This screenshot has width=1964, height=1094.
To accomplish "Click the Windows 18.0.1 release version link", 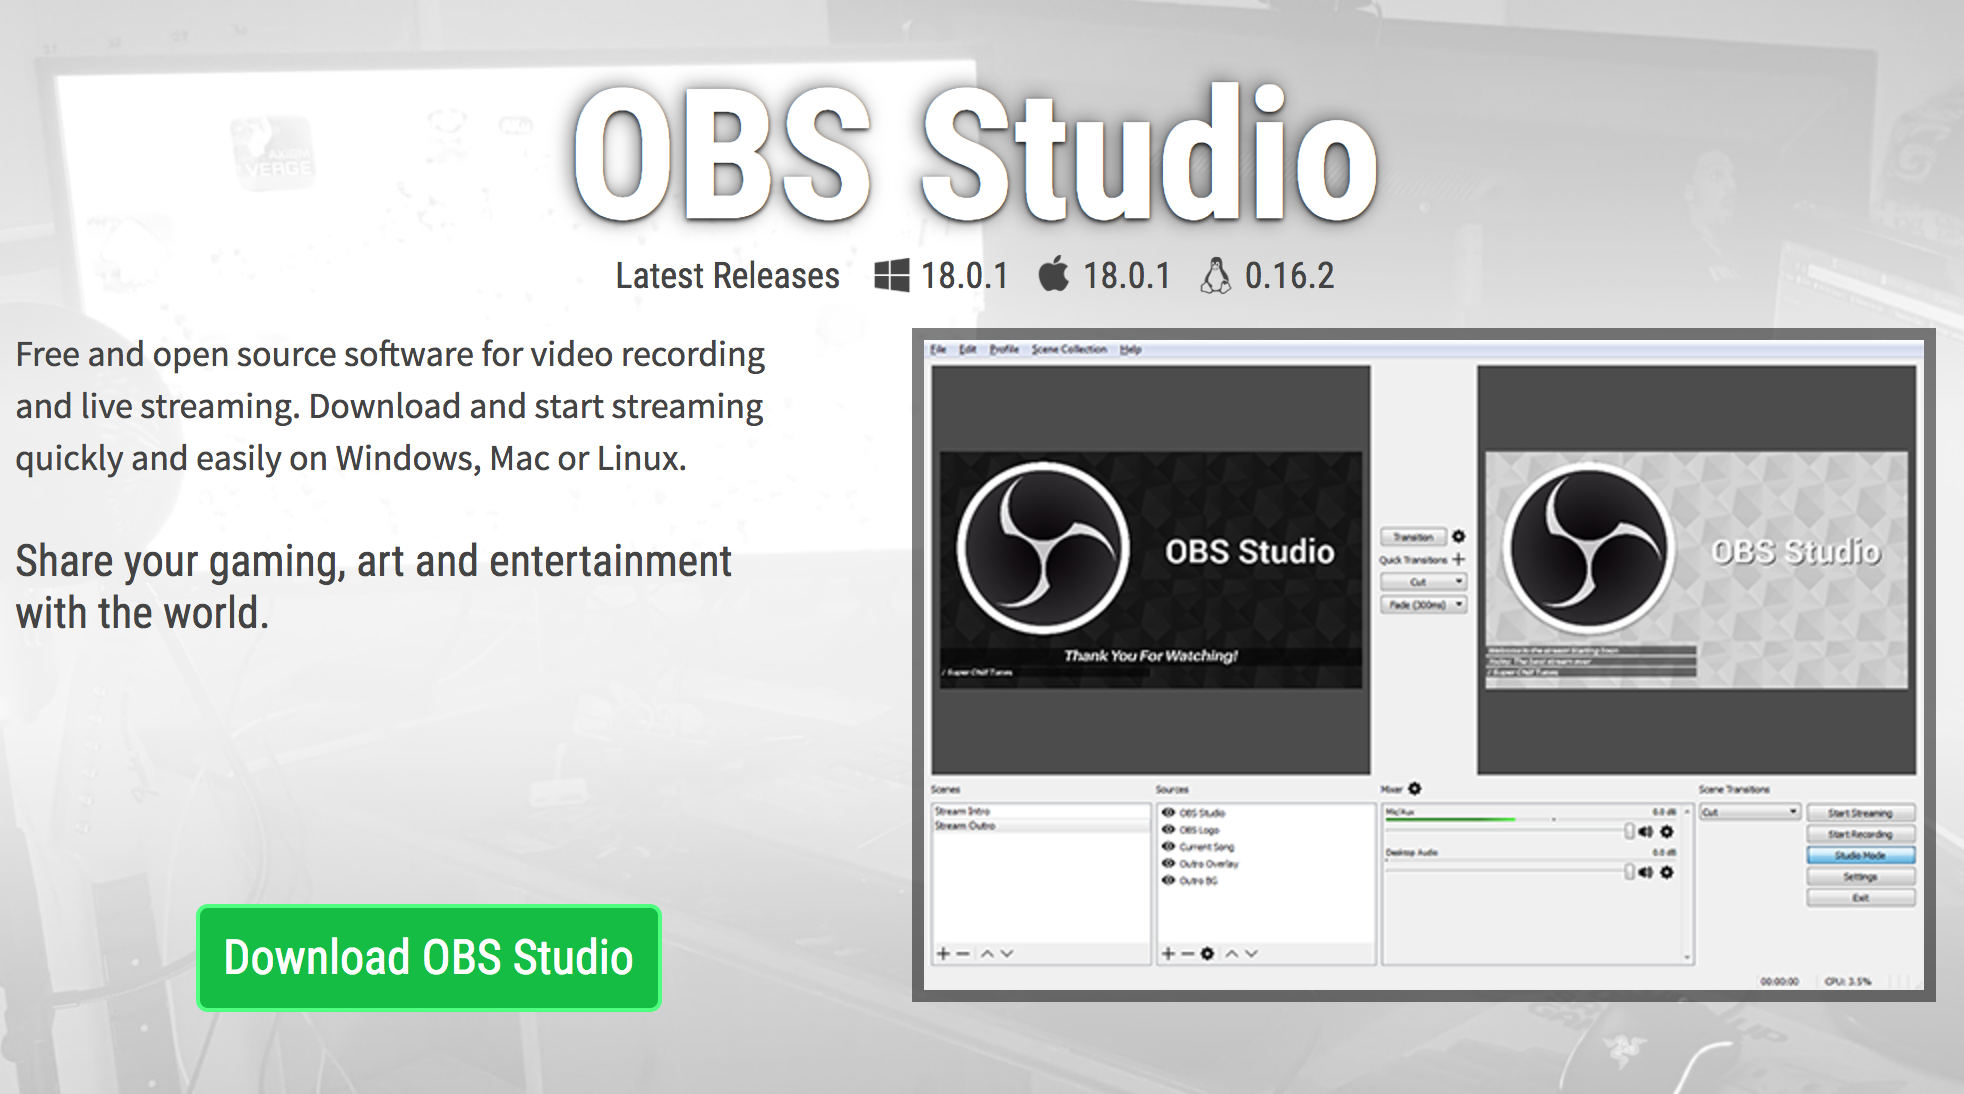I will click(x=964, y=275).
